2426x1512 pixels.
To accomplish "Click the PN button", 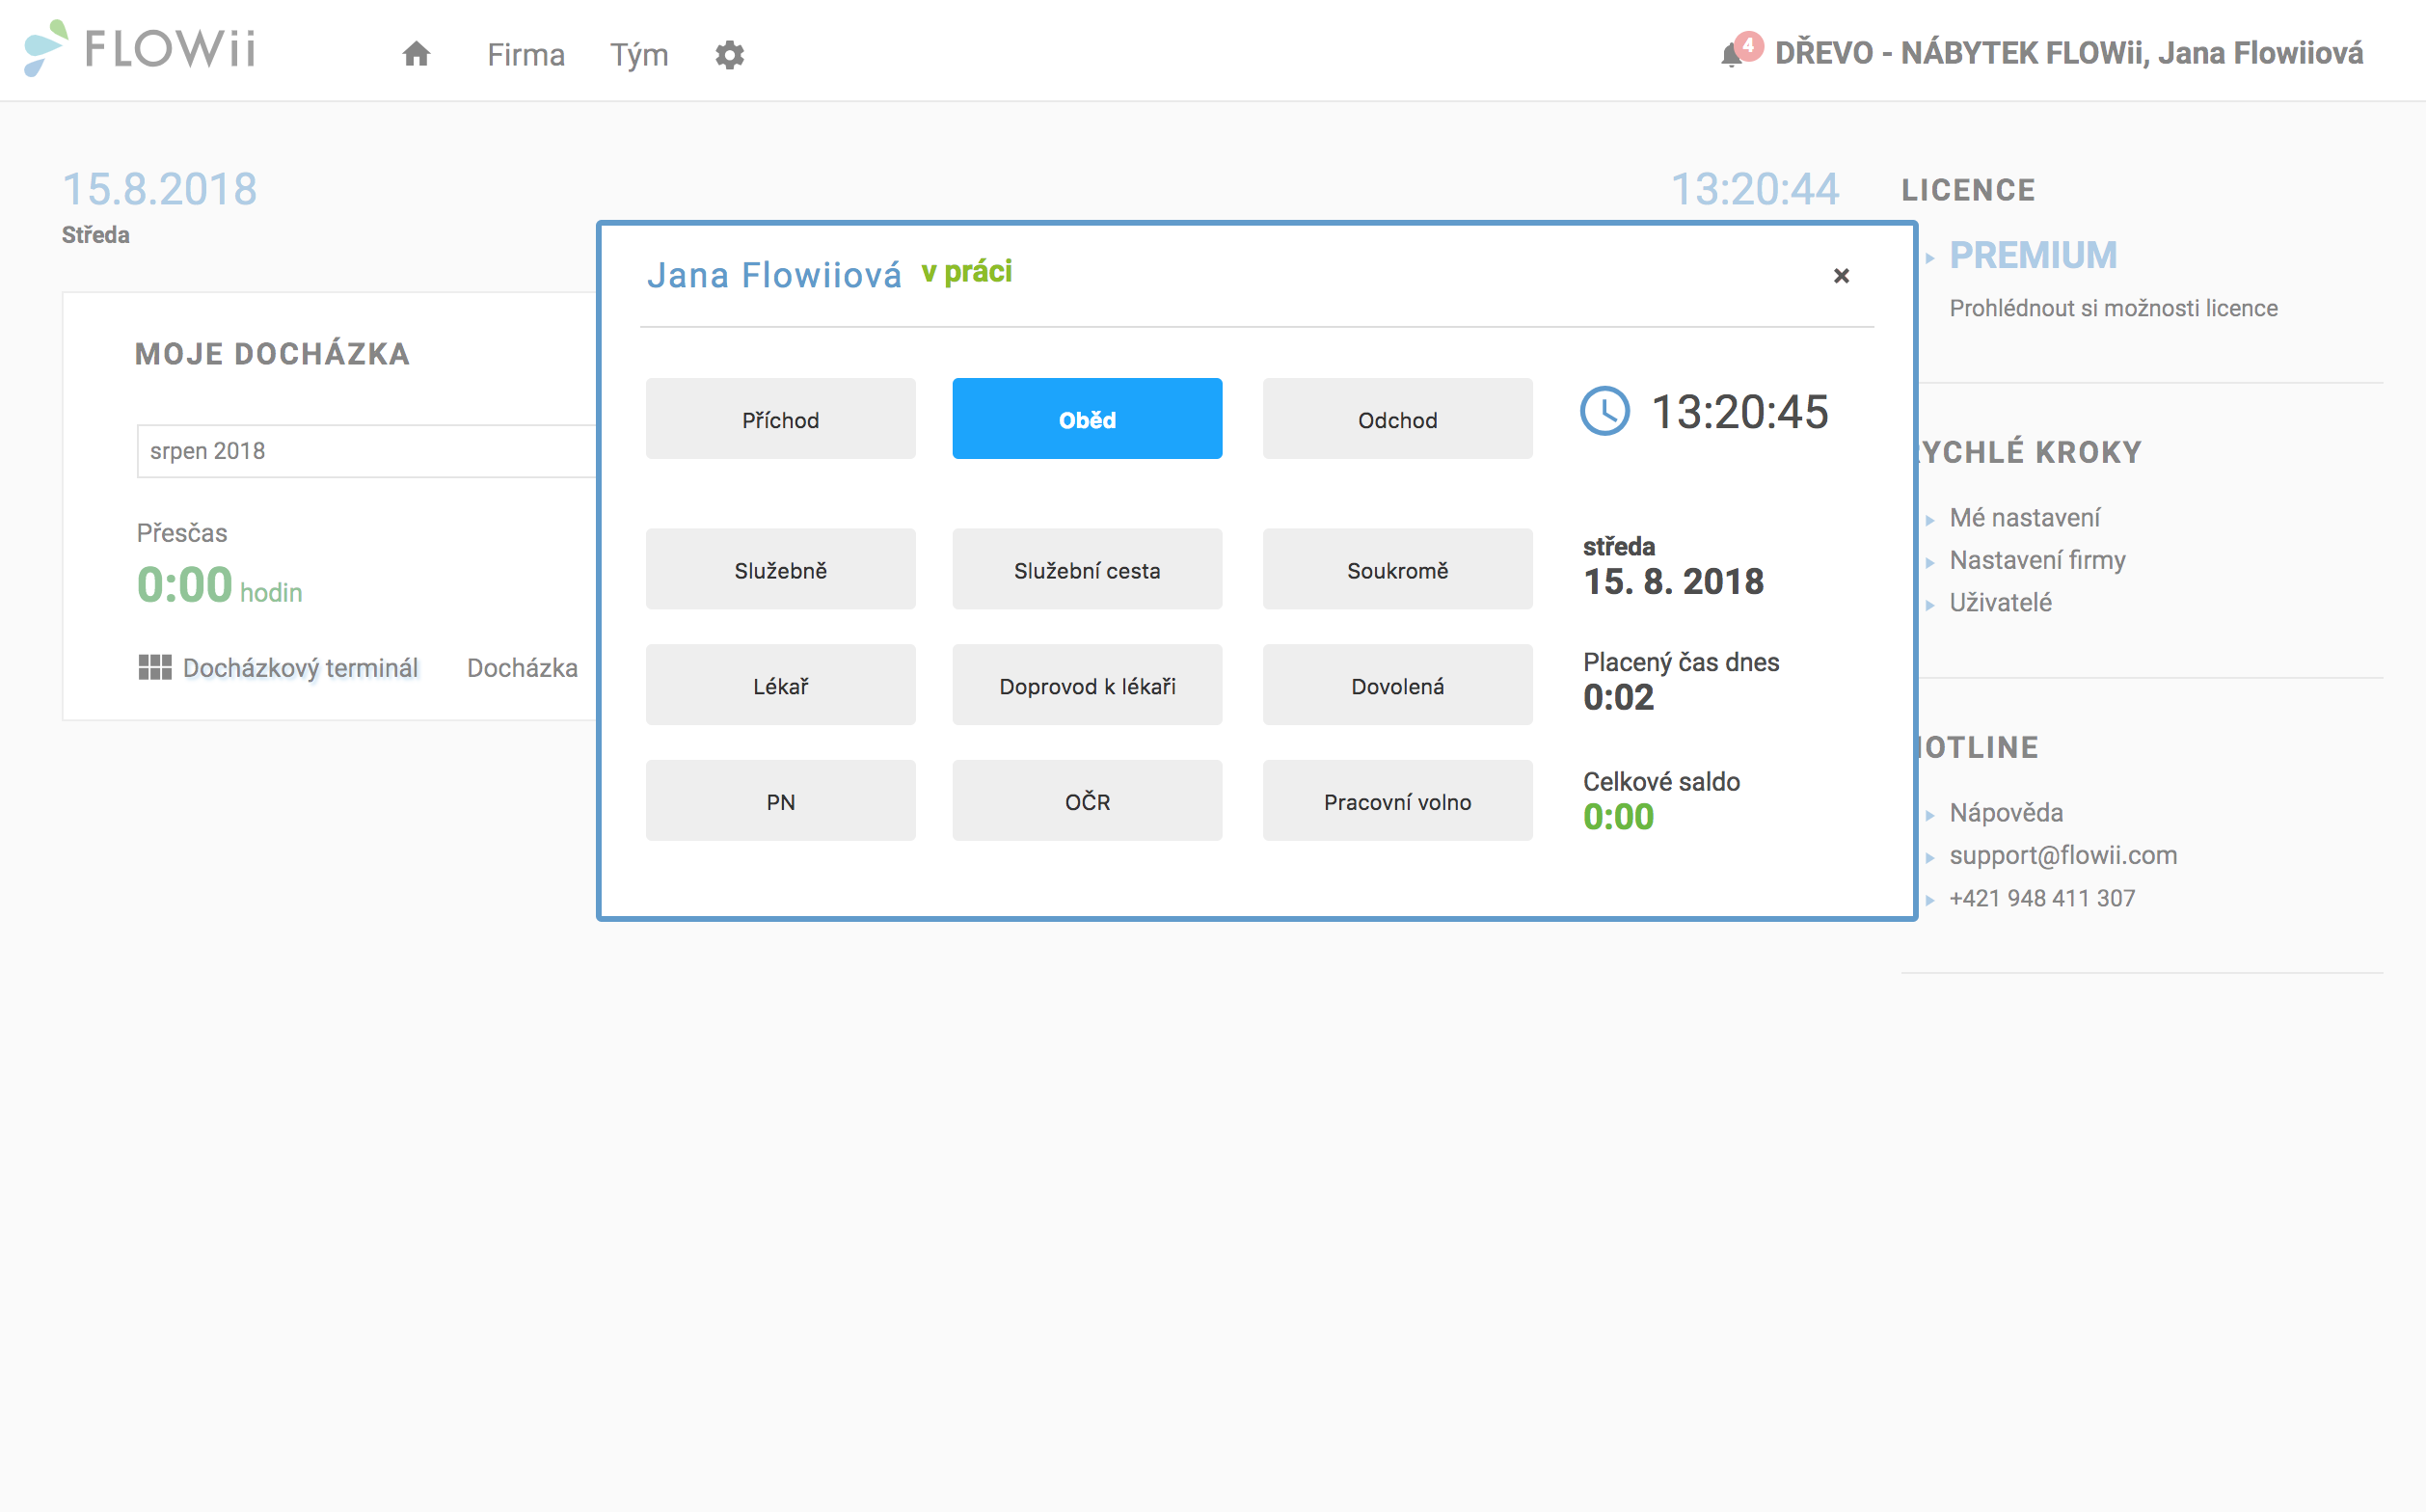I will (780, 801).
